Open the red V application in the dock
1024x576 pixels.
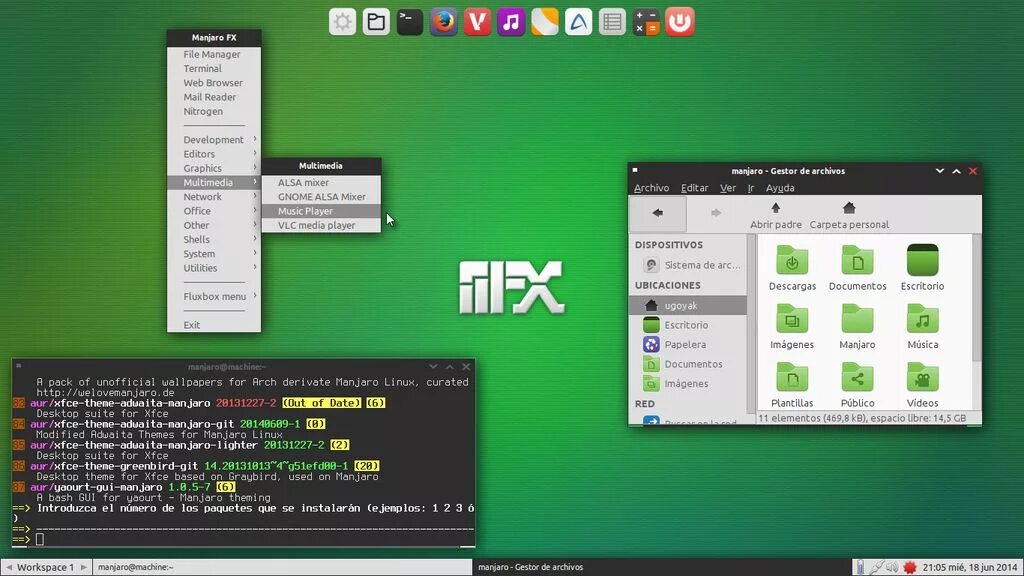[x=477, y=22]
